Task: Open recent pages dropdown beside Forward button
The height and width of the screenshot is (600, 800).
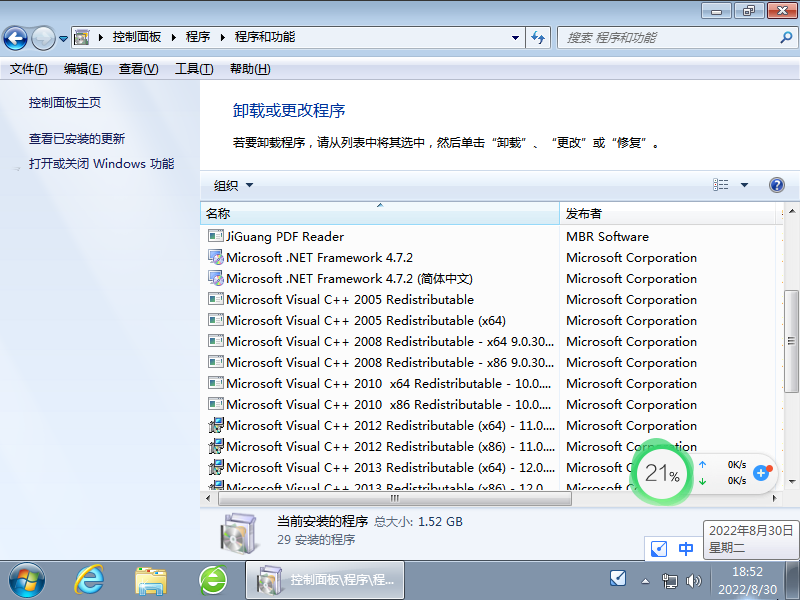Action: click(x=63, y=38)
